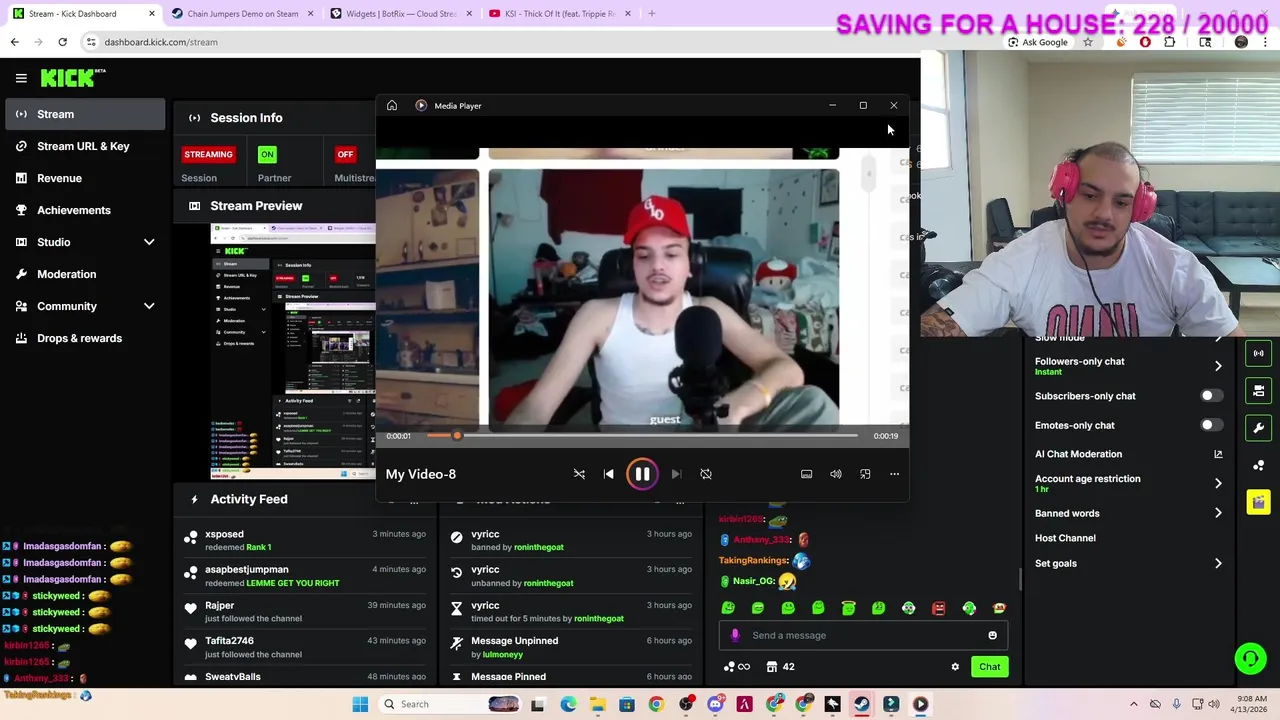The image size is (1280, 720).
Task: Bookmark this page with the star icon
Action: click(x=1088, y=42)
